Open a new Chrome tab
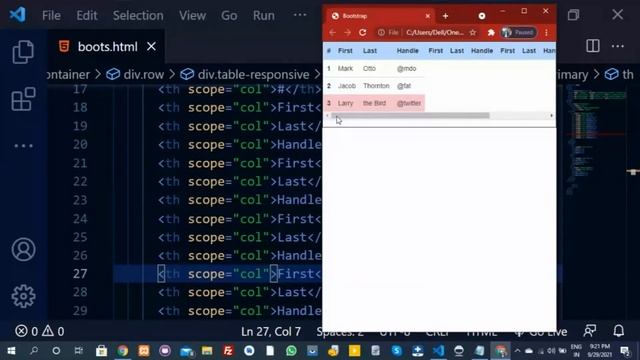 click(x=445, y=16)
